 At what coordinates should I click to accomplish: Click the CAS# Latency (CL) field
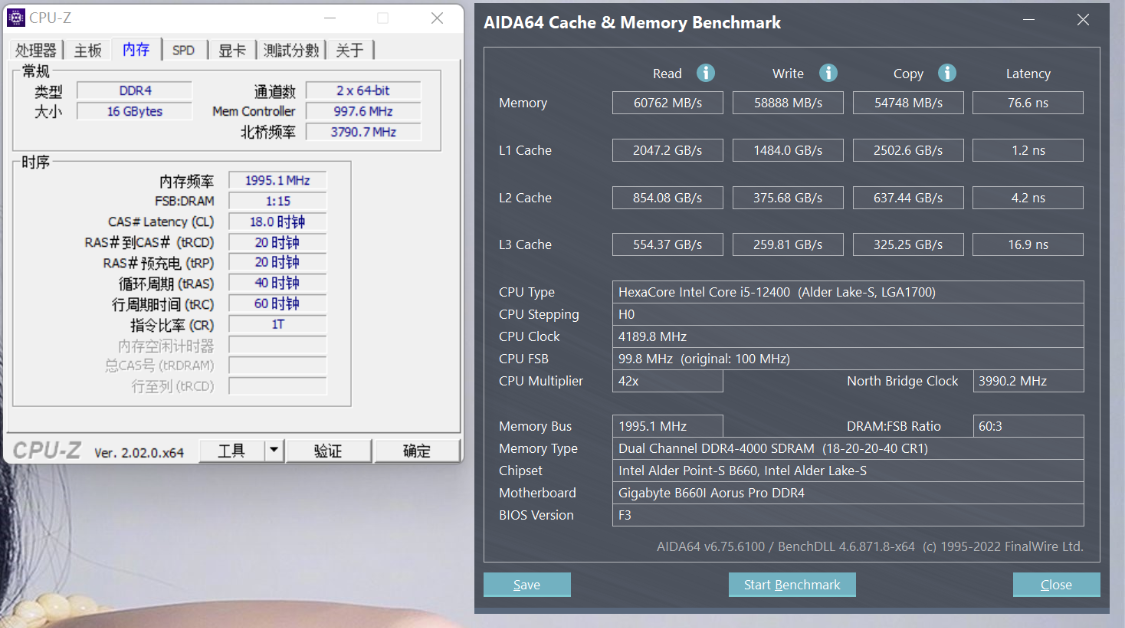pyautogui.click(x=276, y=221)
